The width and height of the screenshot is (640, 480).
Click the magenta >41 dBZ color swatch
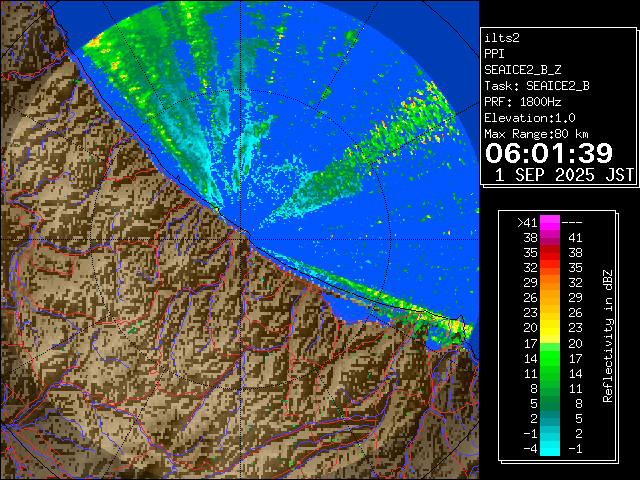549,223
